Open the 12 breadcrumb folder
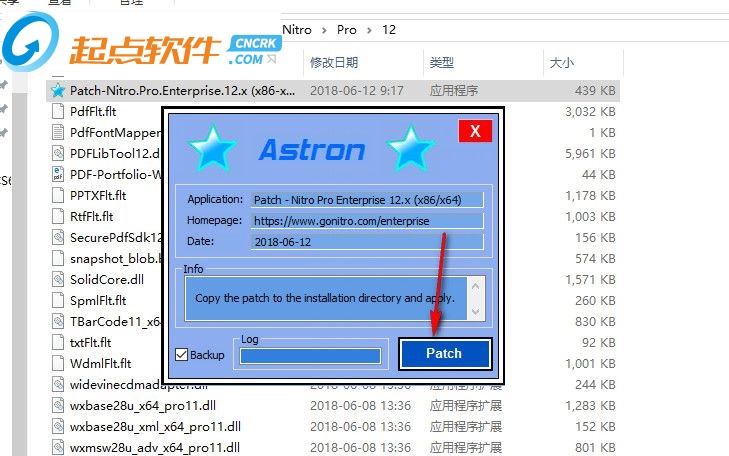The height and width of the screenshot is (456, 729). [x=389, y=30]
